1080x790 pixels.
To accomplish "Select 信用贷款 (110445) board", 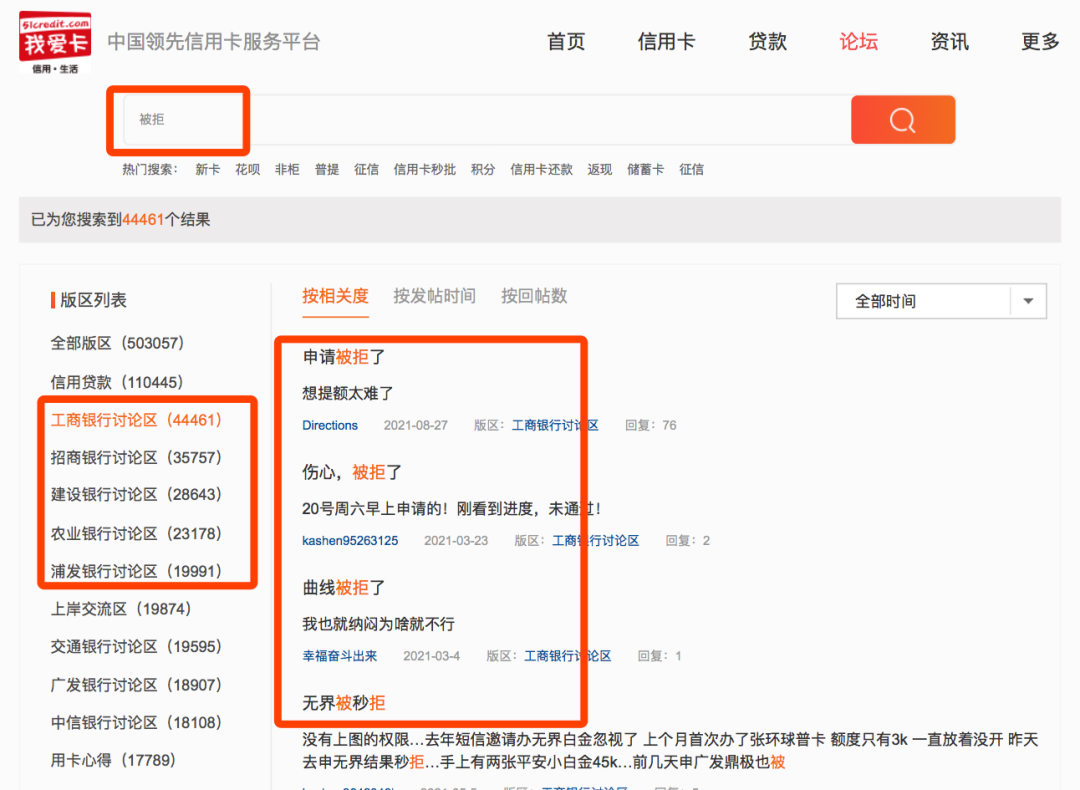I will click(x=117, y=382).
